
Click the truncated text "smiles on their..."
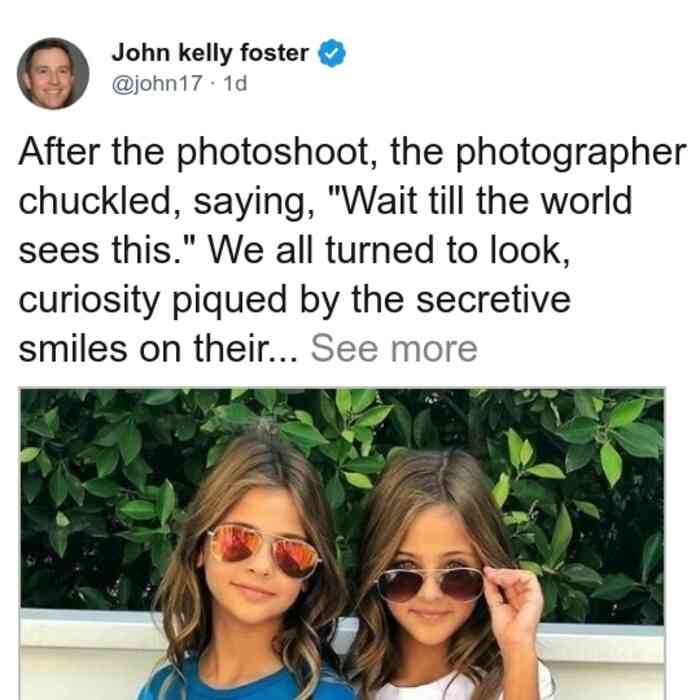pyautogui.click(x=158, y=349)
